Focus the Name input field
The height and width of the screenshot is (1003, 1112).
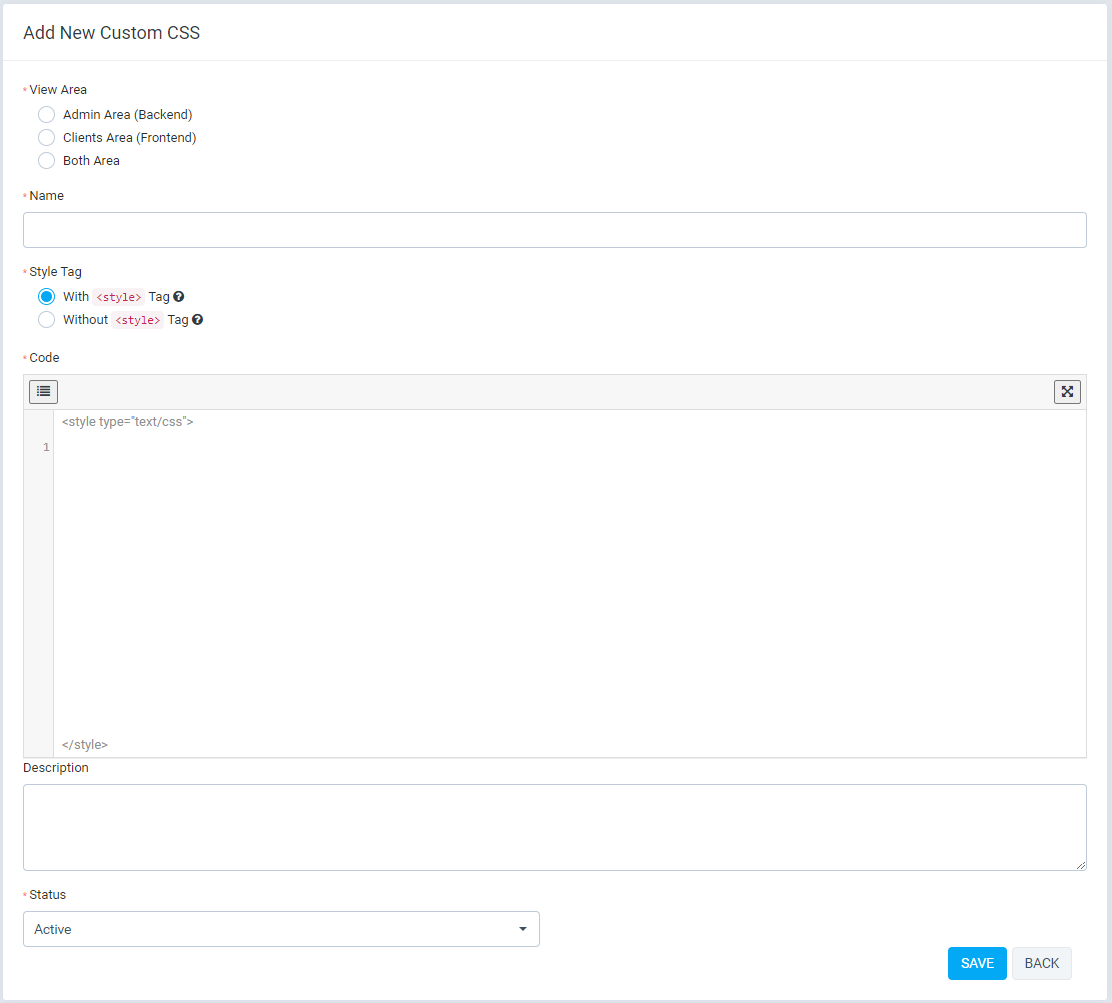click(x=554, y=230)
